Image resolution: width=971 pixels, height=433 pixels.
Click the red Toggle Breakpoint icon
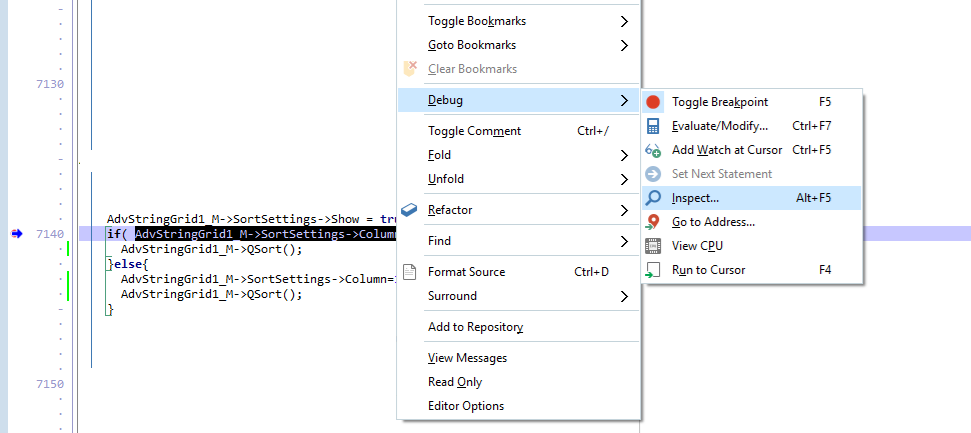click(x=653, y=102)
